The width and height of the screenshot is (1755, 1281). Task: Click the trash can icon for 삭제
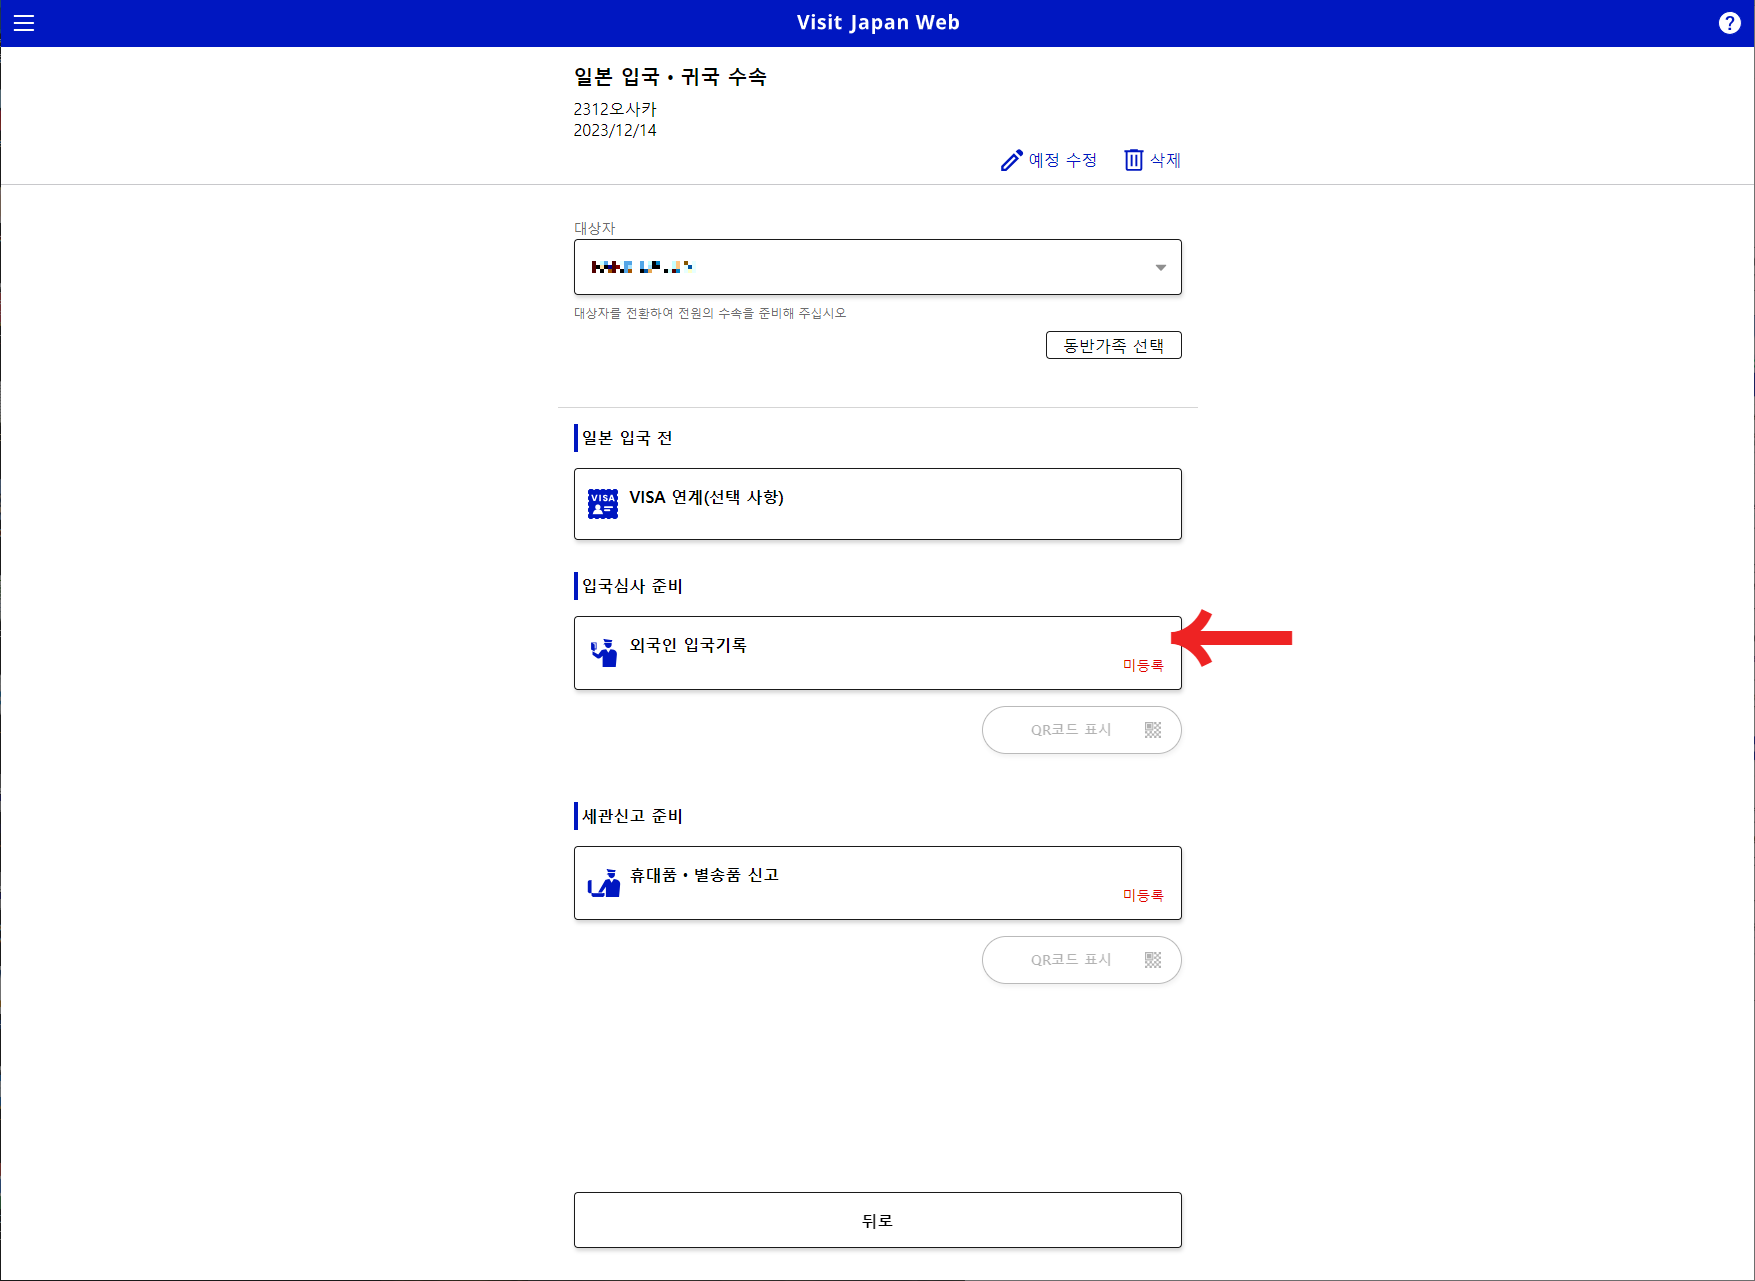[1133, 160]
